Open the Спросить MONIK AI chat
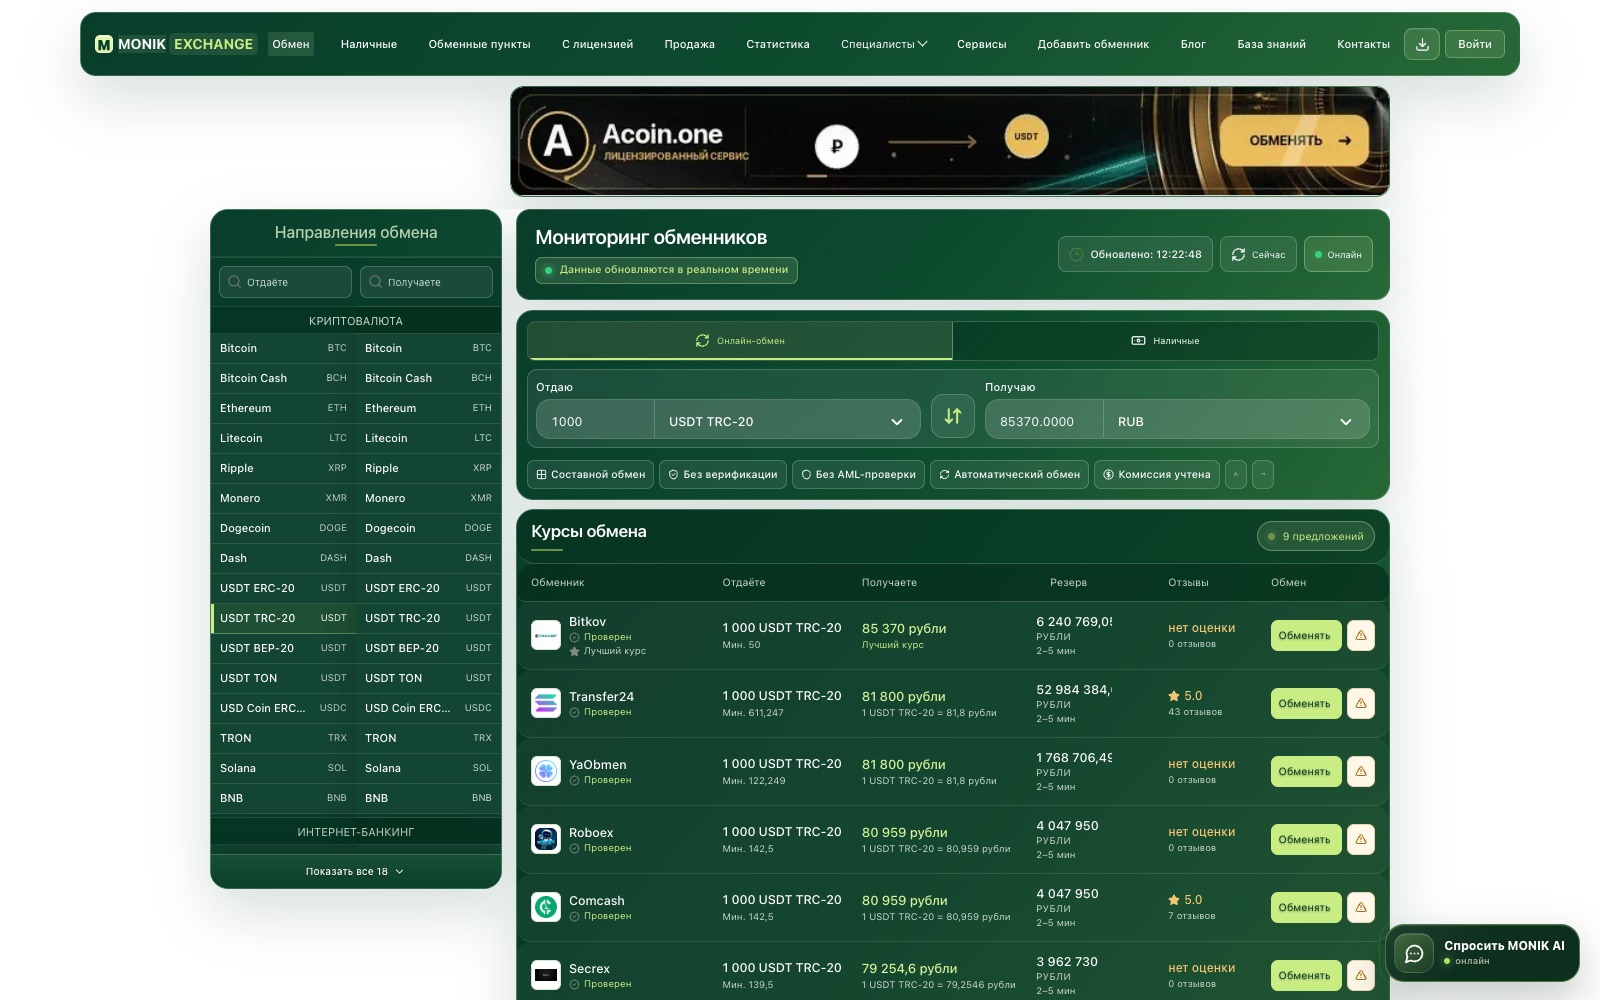 coord(1482,953)
